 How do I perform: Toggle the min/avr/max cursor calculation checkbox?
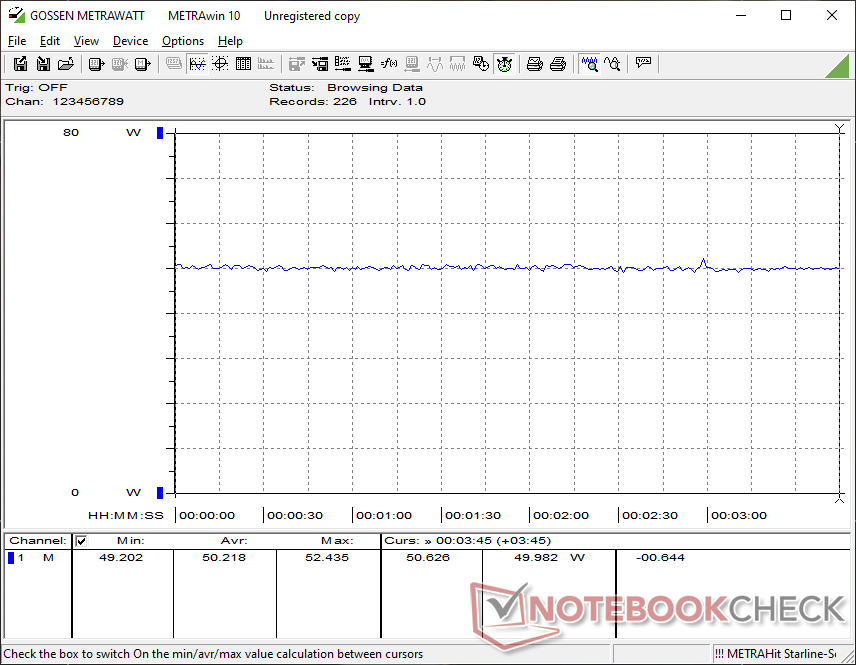point(82,541)
